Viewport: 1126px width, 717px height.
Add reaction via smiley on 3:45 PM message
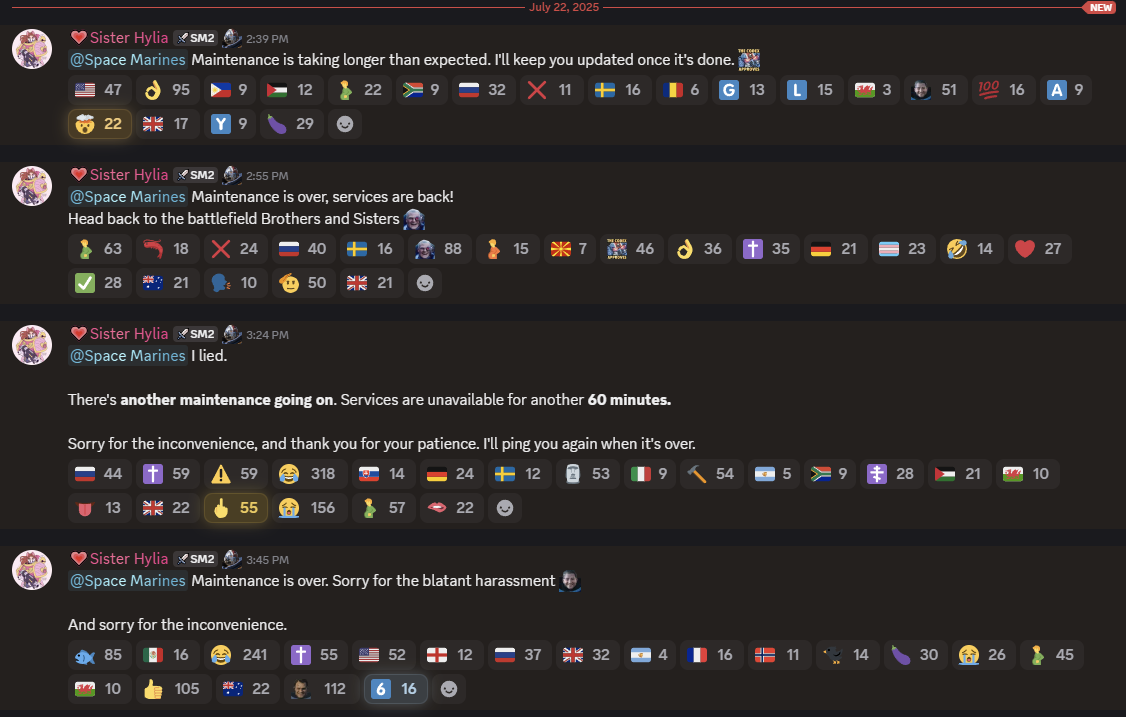pyautogui.click(x=449, y=689)
